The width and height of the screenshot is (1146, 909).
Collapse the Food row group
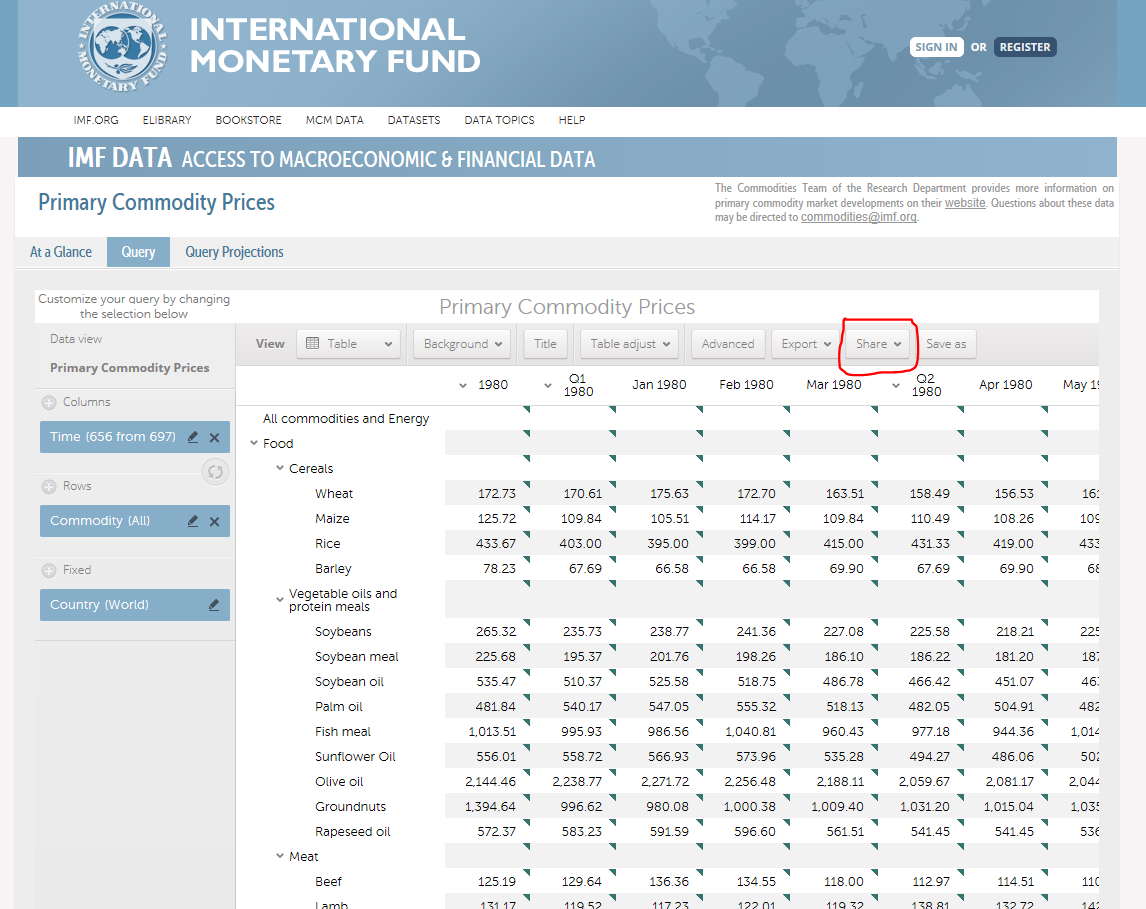coord(254,444)
